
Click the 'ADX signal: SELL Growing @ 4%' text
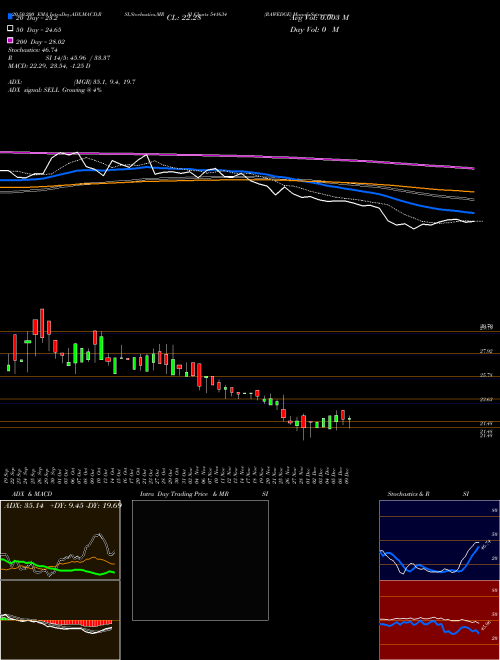[55, 90]
